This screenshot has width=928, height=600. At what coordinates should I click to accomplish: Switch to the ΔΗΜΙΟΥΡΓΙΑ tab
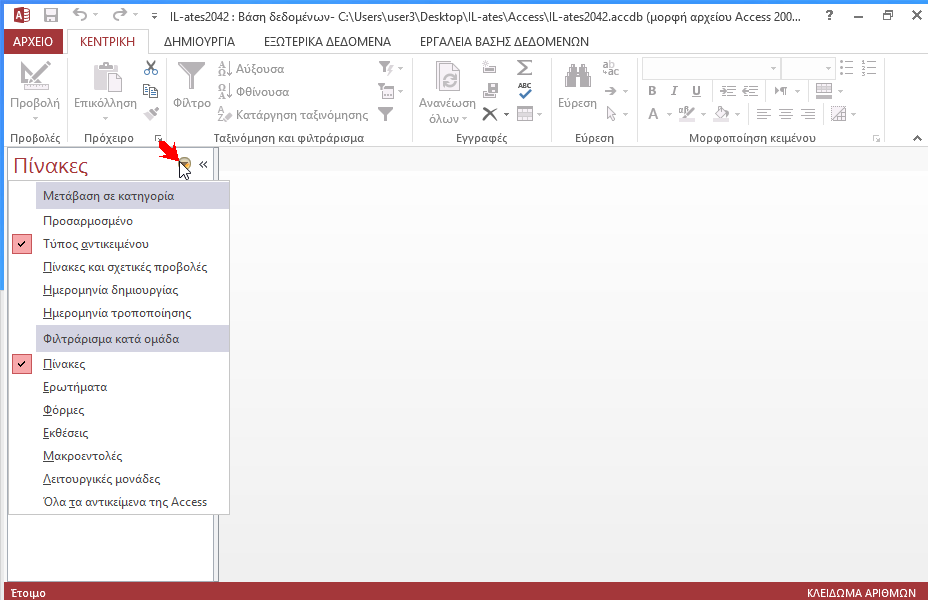pyautogui.click(x=199, y=41)
